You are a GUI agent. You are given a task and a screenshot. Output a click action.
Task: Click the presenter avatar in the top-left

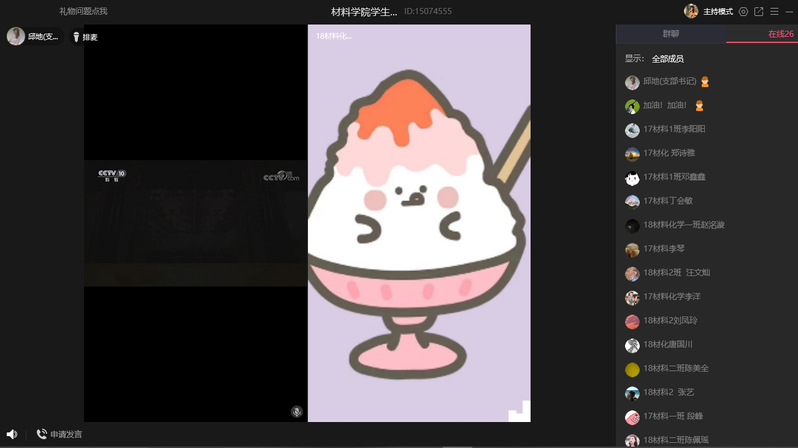tap(16, 36)
